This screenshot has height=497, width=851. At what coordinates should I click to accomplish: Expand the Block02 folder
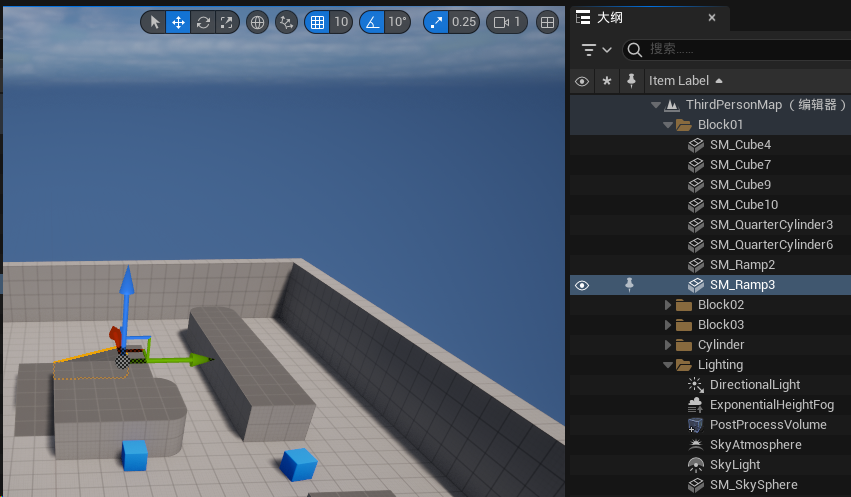[669, 305]
